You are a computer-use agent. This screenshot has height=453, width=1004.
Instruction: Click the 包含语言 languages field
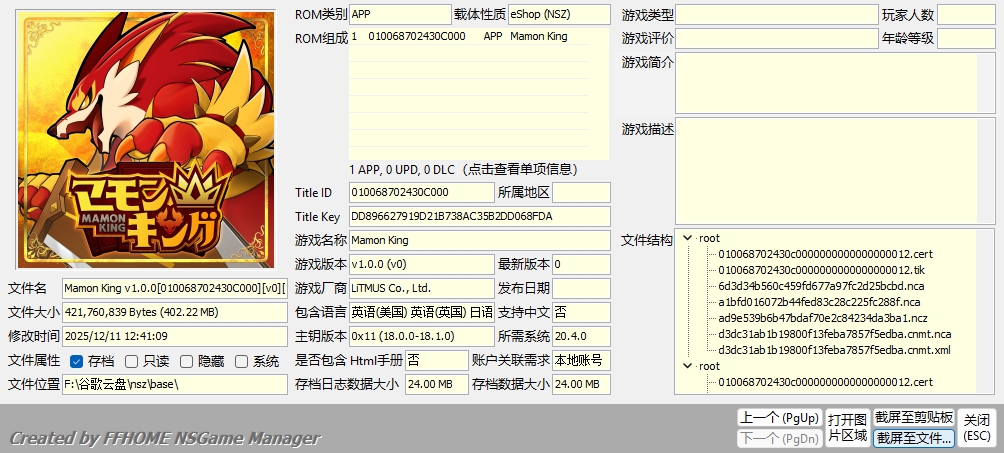tap(422, 312)
